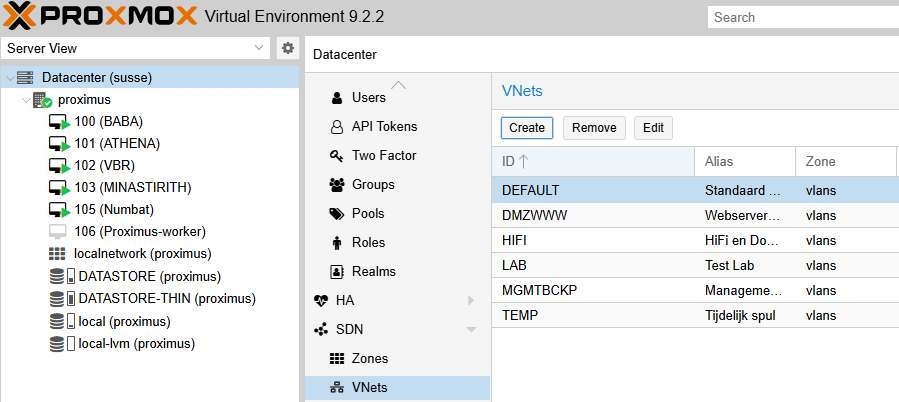Click the running VM icon for 100 (BABA)
The width and height of the screenshot is (899, 402).
[x=59, y=122]
